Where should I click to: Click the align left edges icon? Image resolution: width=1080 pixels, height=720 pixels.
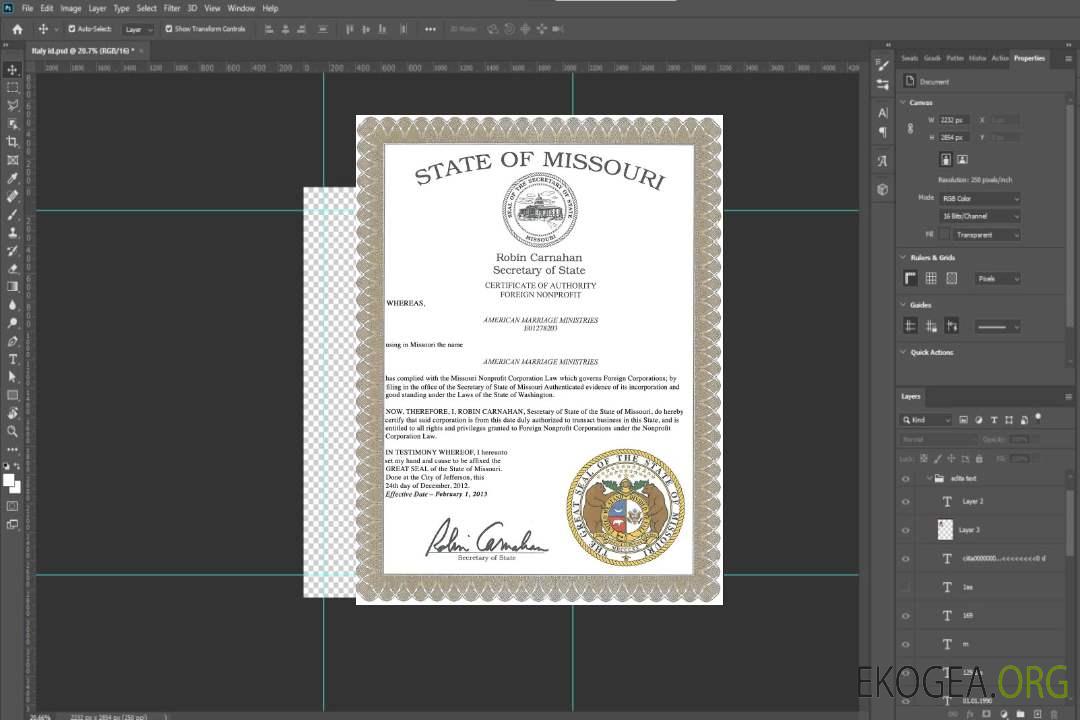click(269, 29)
